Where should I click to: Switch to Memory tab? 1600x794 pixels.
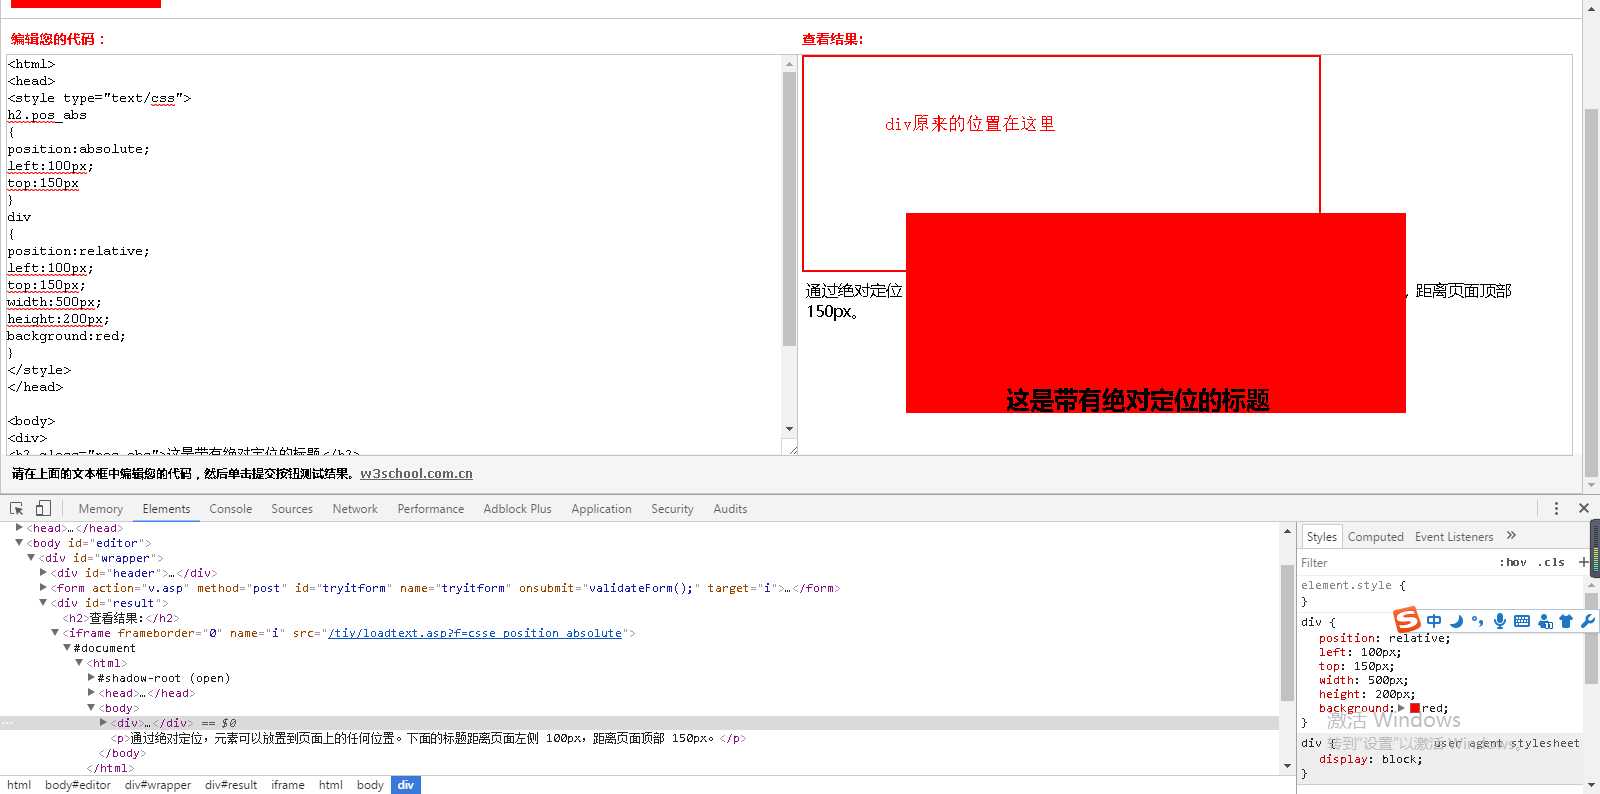(x=101, y=509)
